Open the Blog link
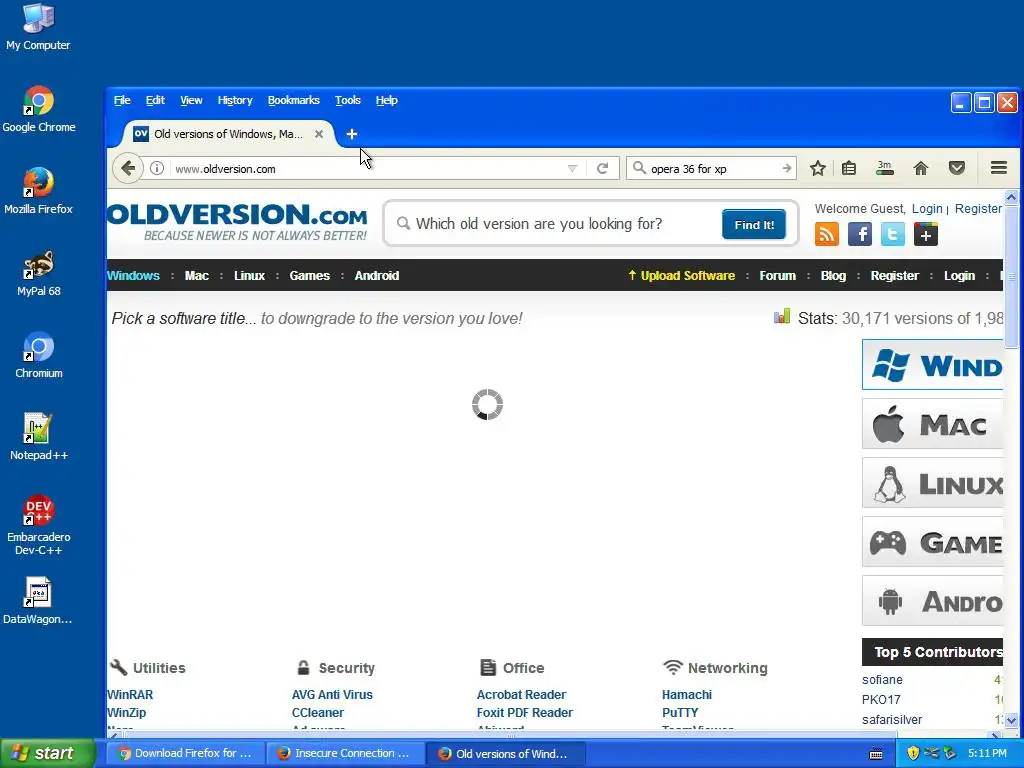This screenshot has width=1024, height=768. click(x=833, y=276)
